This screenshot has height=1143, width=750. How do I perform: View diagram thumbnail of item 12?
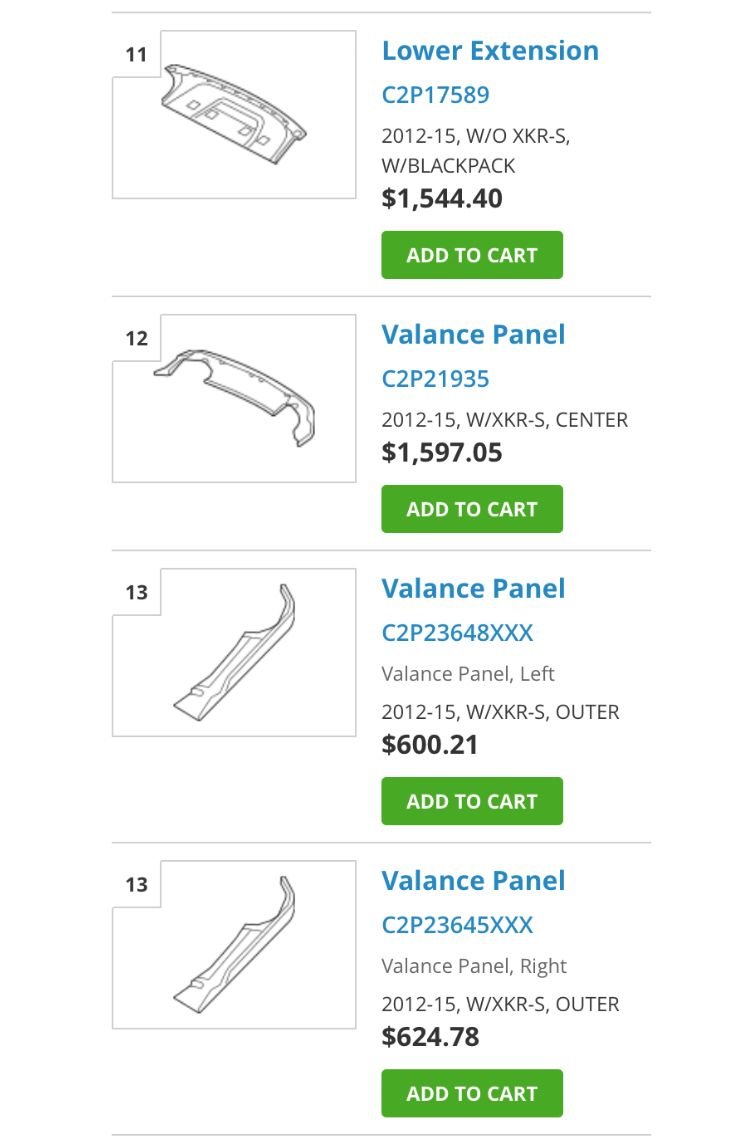[x=234, y=398]
